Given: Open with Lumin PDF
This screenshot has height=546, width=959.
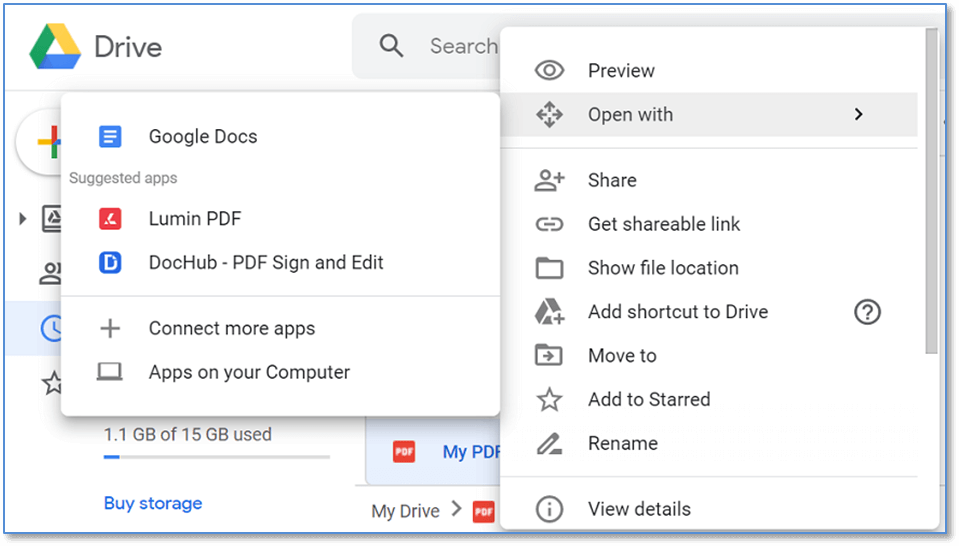Looking at the screenshot, I should tap(280, 218).
